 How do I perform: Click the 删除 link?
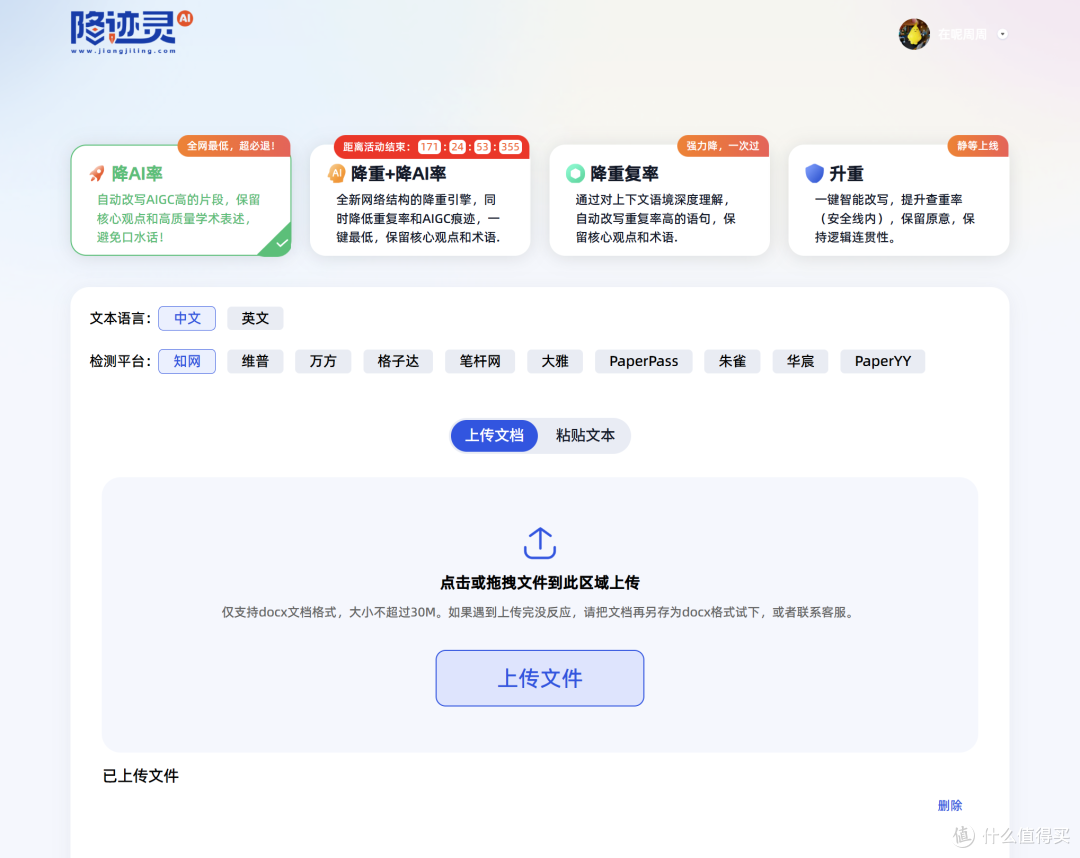point(950,805)
